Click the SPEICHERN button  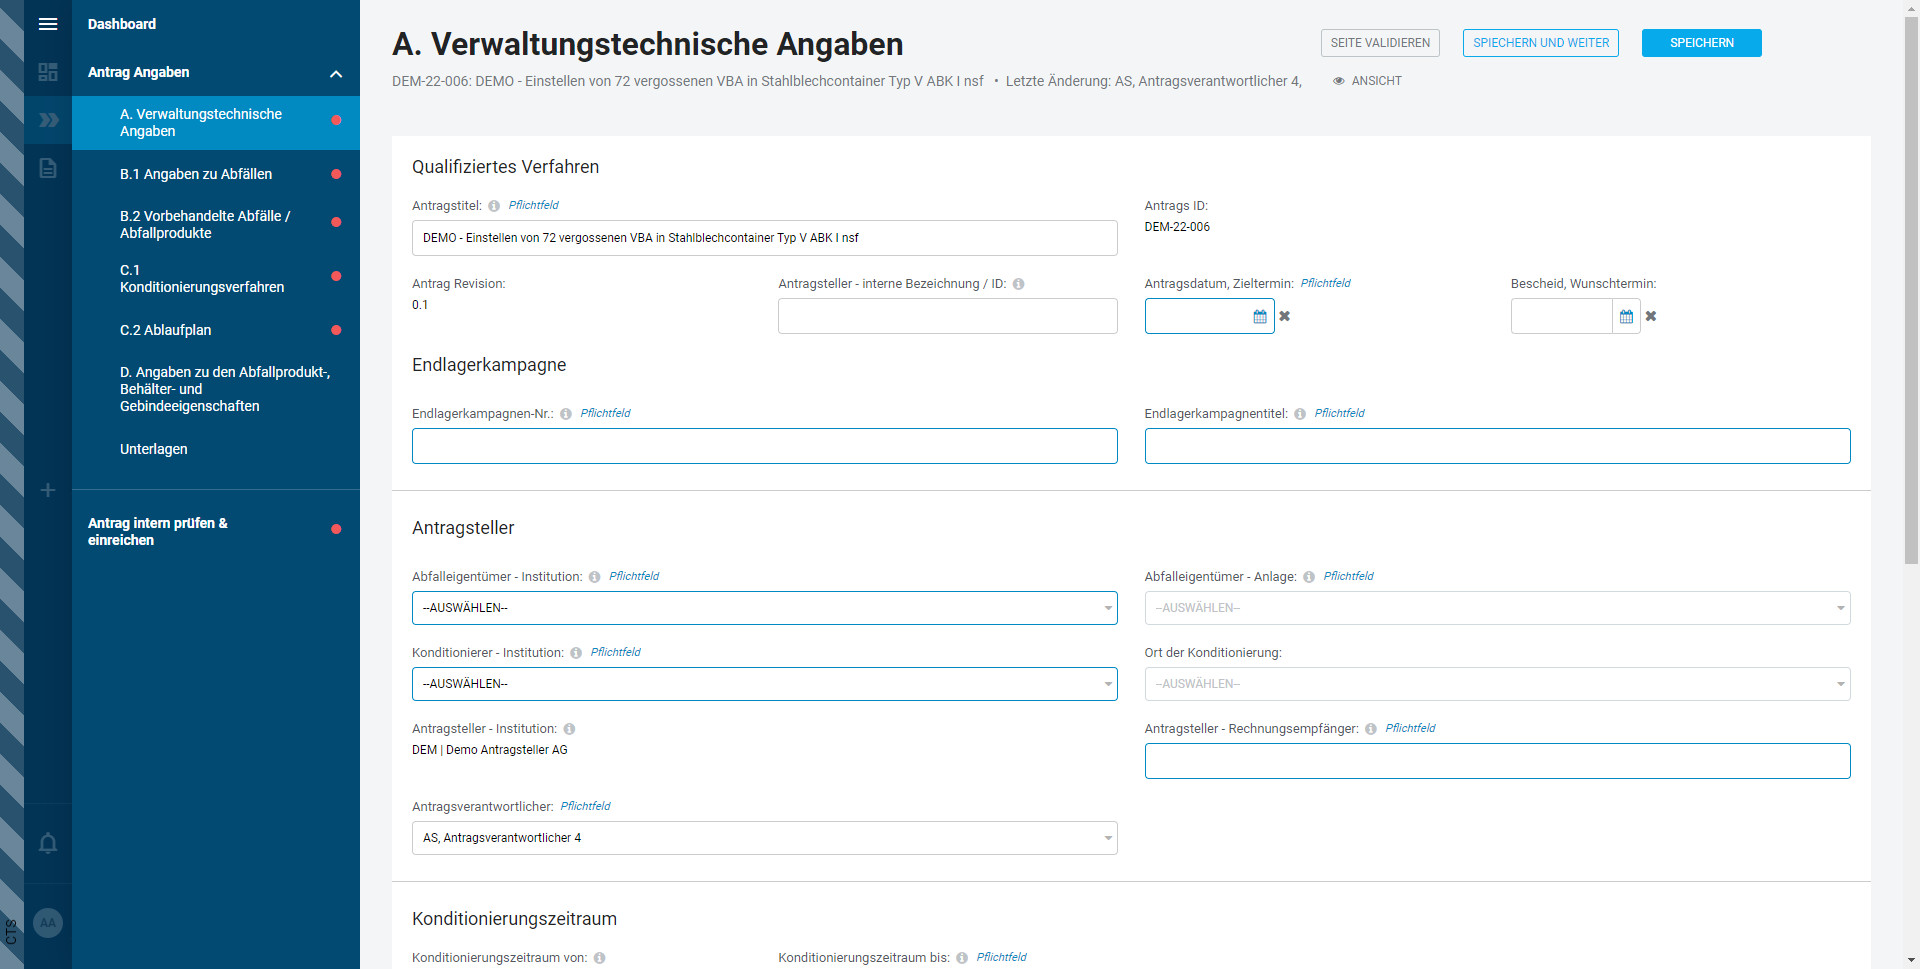[1700, 43]
